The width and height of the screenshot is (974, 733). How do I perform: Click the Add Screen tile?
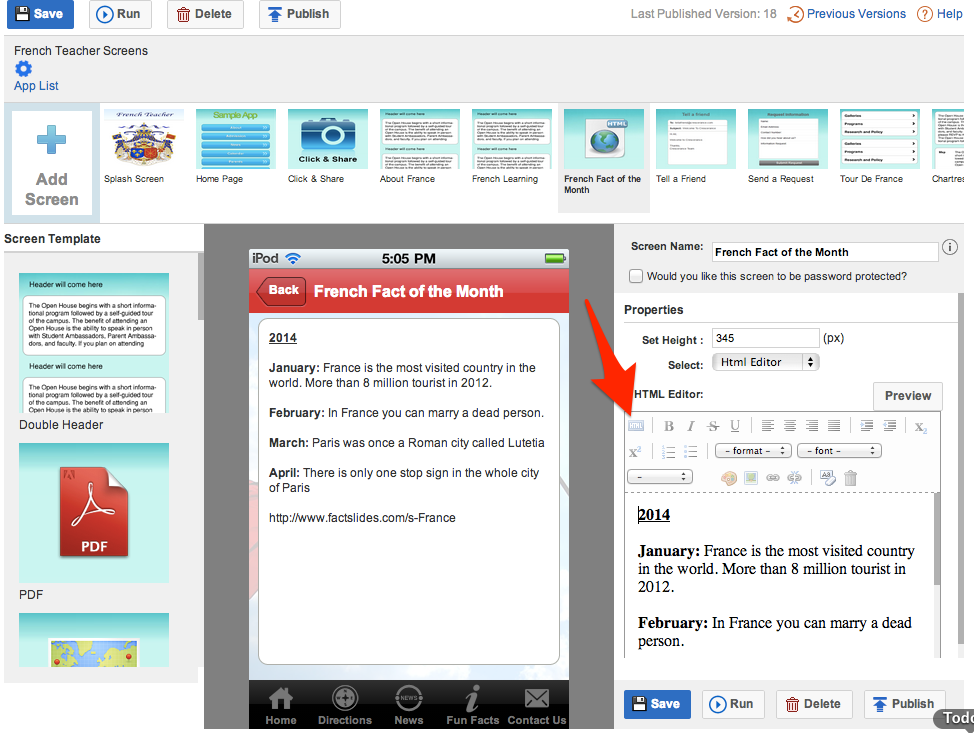pos(52,163)
